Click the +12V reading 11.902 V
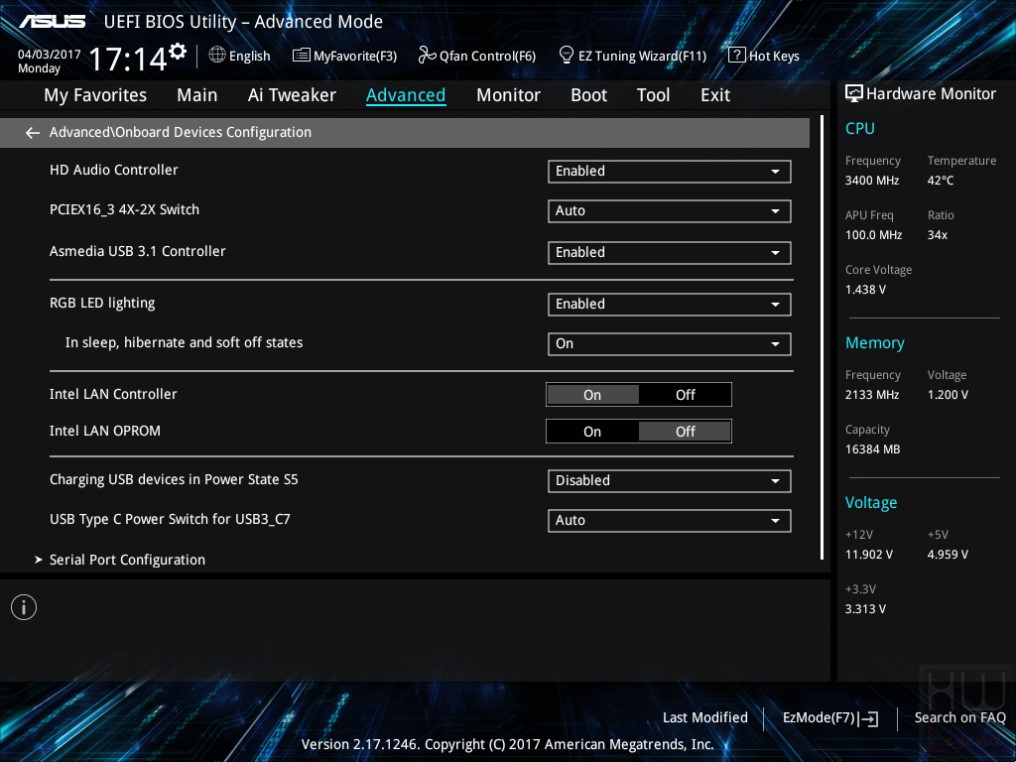 [x=869, y=555]
